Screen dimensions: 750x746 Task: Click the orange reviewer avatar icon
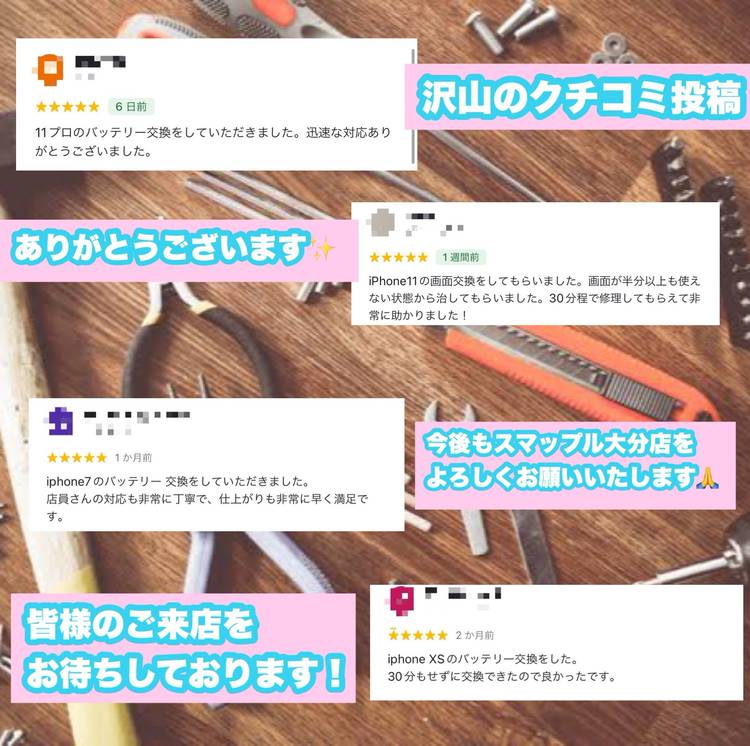(x=50, y=70)
